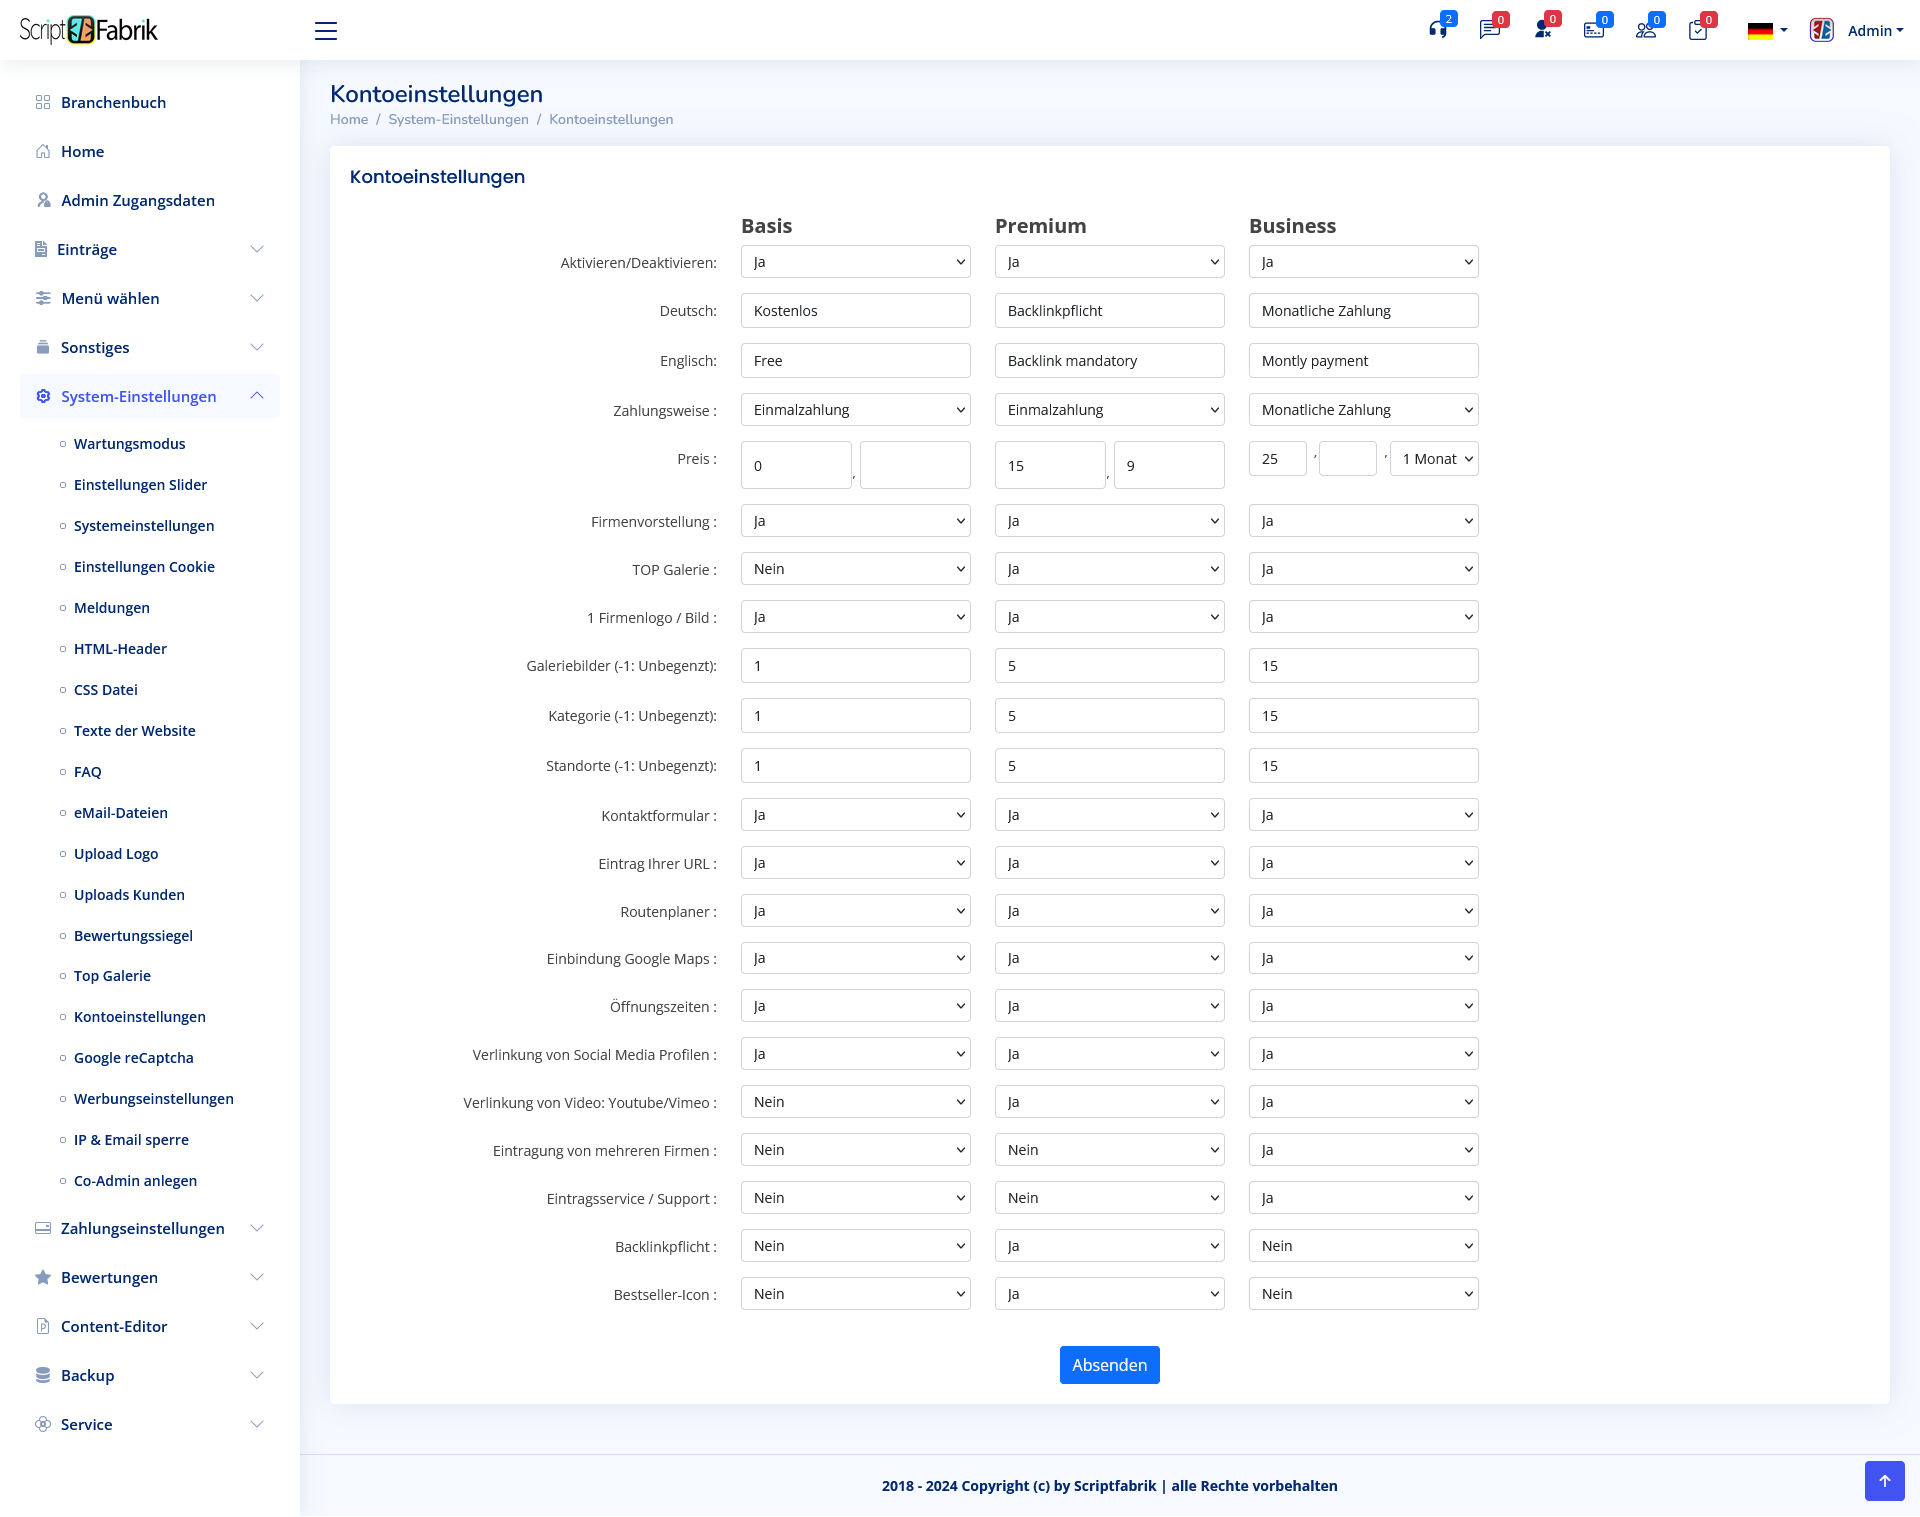Screen dimensions: 1920x1517
Task: Click the System-Einstellungen gear icon
Action: coord(43,396)
